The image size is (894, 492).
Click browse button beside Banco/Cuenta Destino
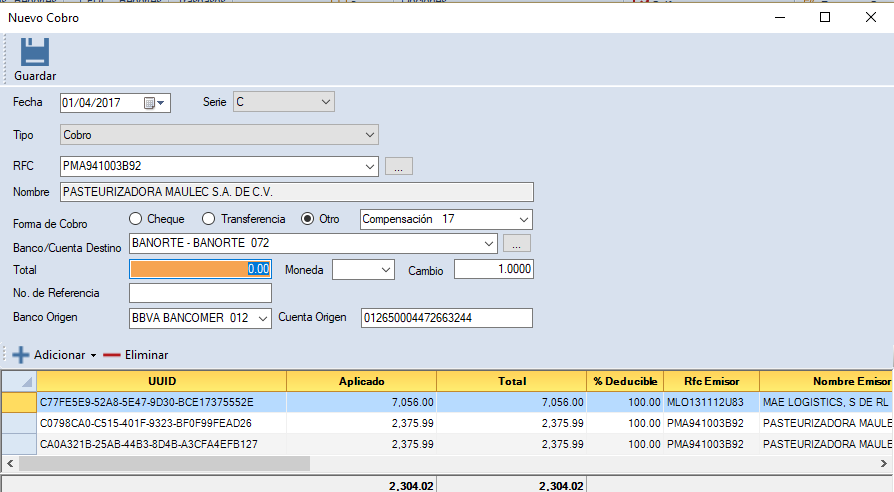(x=516, y=243)
